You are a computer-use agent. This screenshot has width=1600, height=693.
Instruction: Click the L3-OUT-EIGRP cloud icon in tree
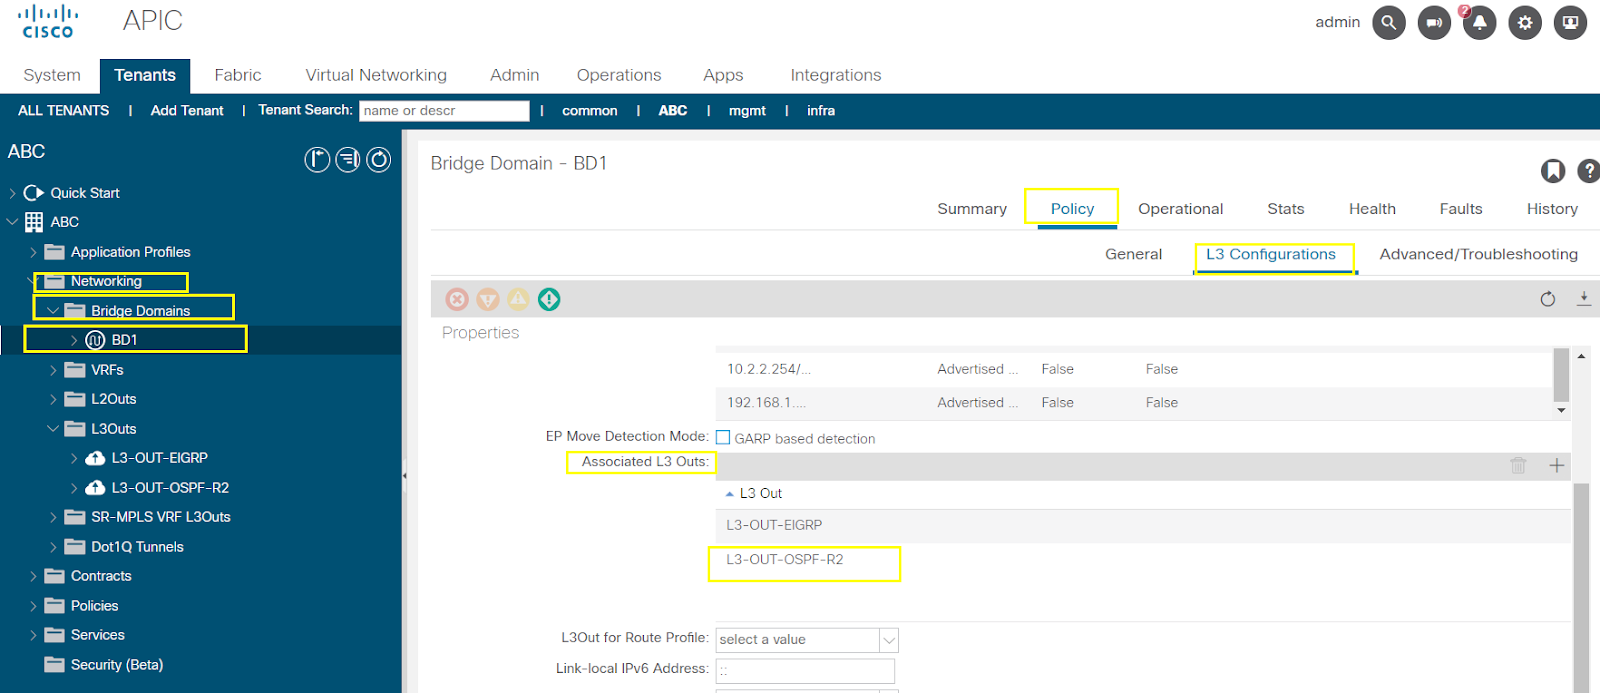(x=95, y=458)
